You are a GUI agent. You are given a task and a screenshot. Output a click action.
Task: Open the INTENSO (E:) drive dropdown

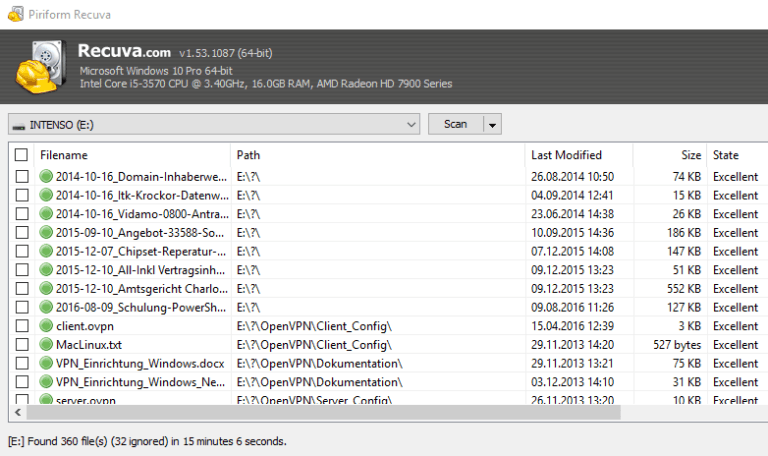pos(214,124)
